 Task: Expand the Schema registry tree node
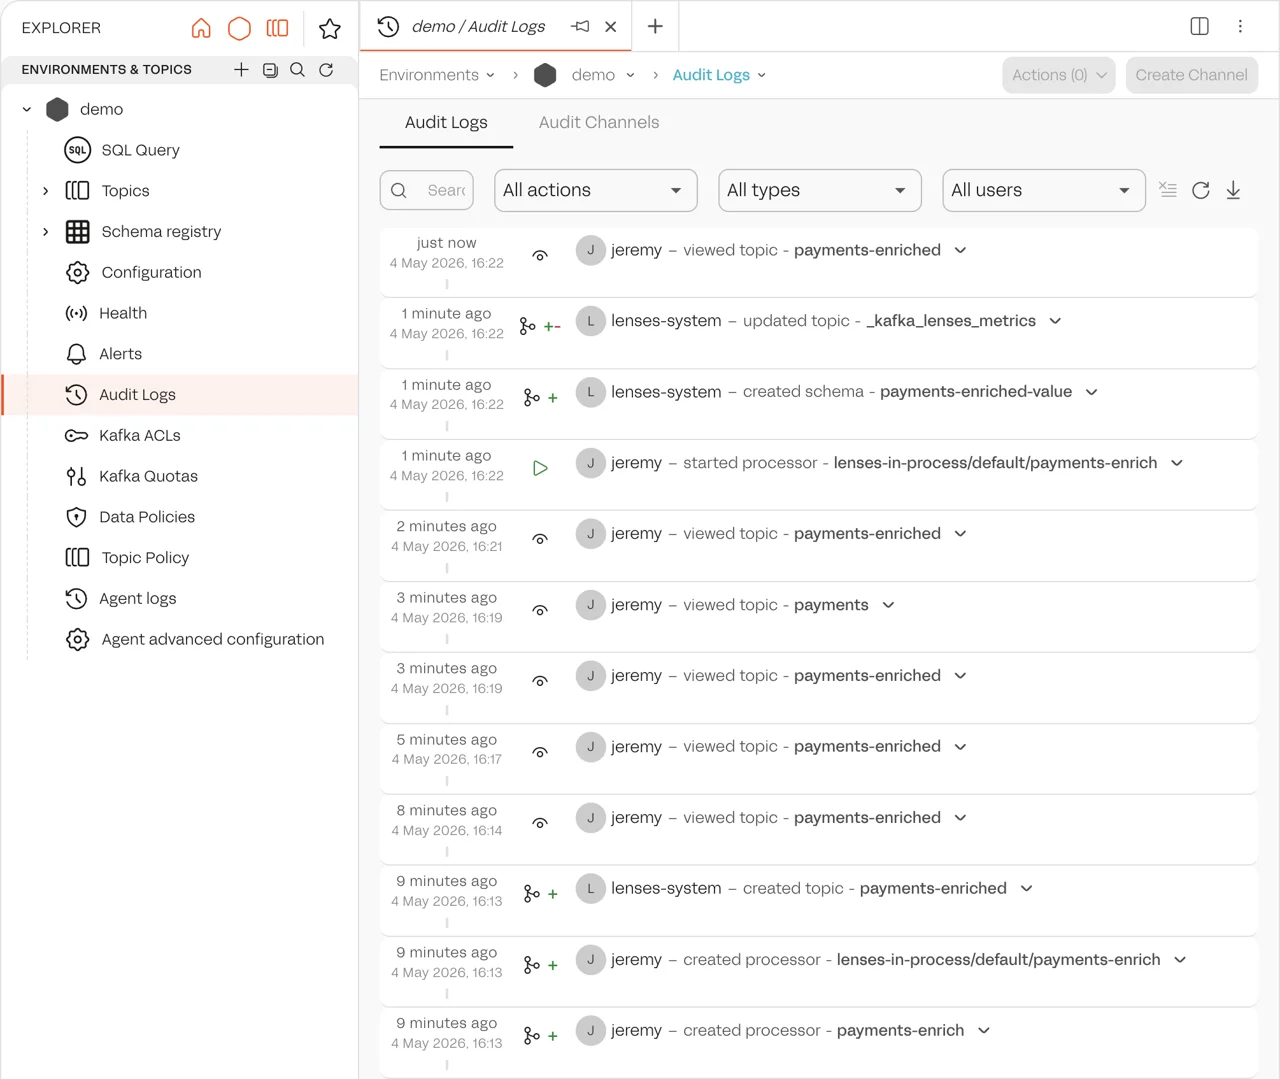(45, 231)
